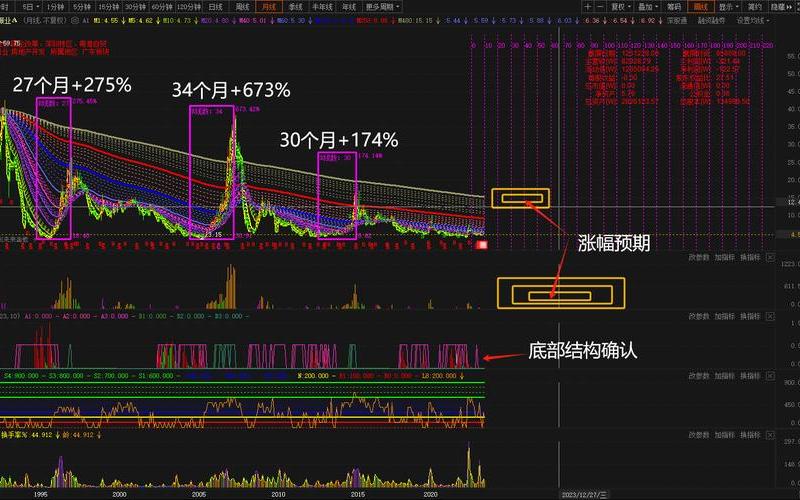Open the 复权 dropdown
This screenshot has height=500, width=800.
pos(620,7)
